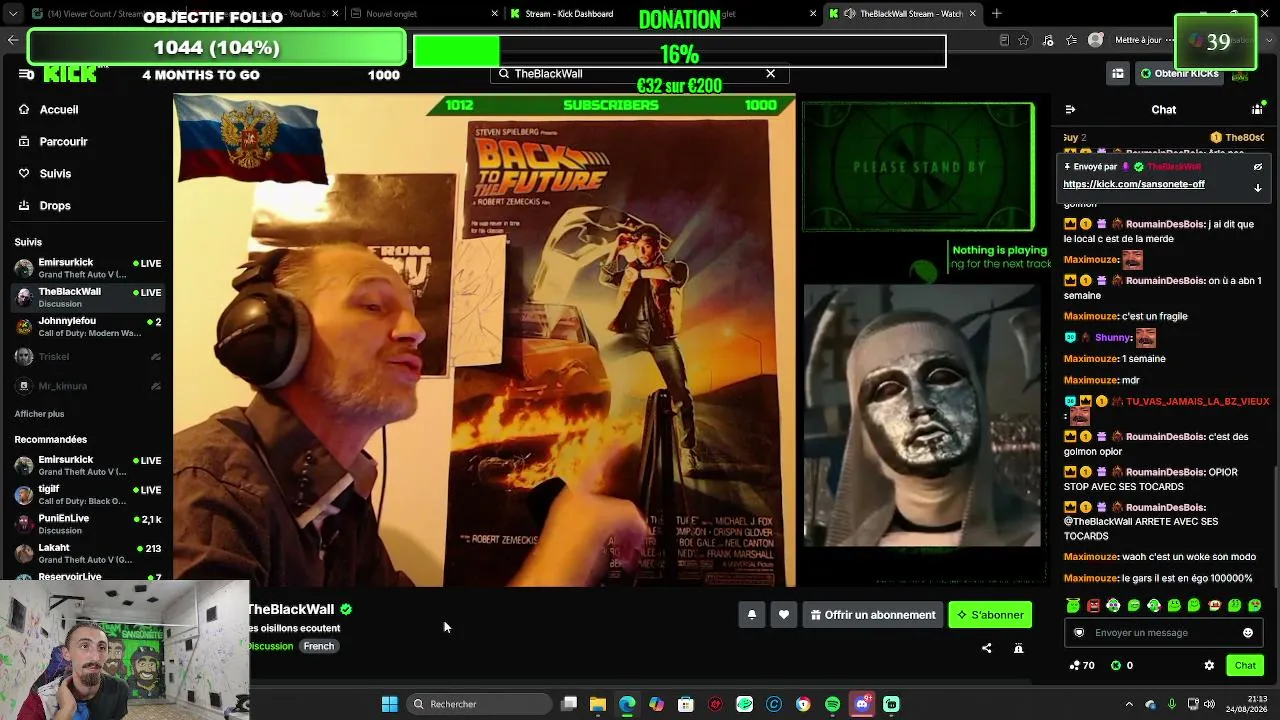
Task: Open offline Triskel channel
Action: click(87, 357)
